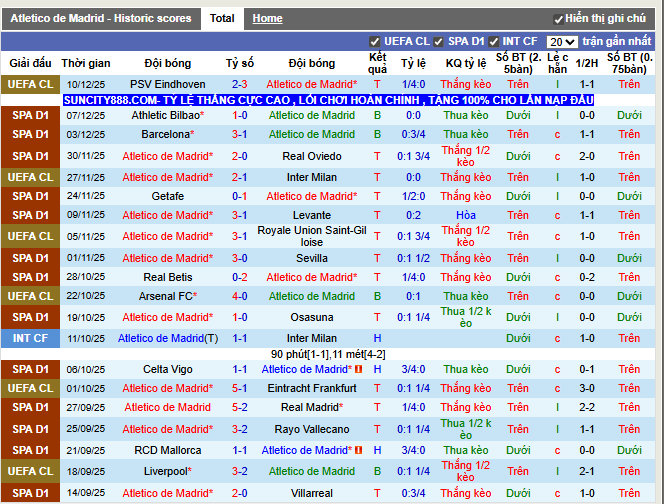Screen dimensions: 664x504
Task: Click red card icon in Celta Vigo row
Action: 359,369
